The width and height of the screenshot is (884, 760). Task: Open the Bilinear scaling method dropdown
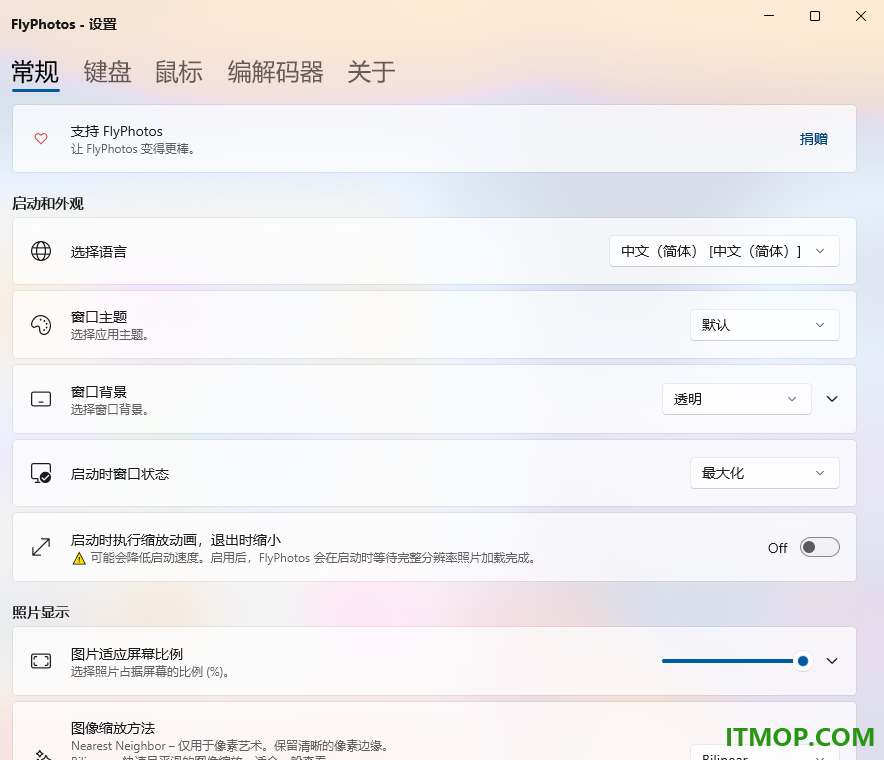click(765, 753)
